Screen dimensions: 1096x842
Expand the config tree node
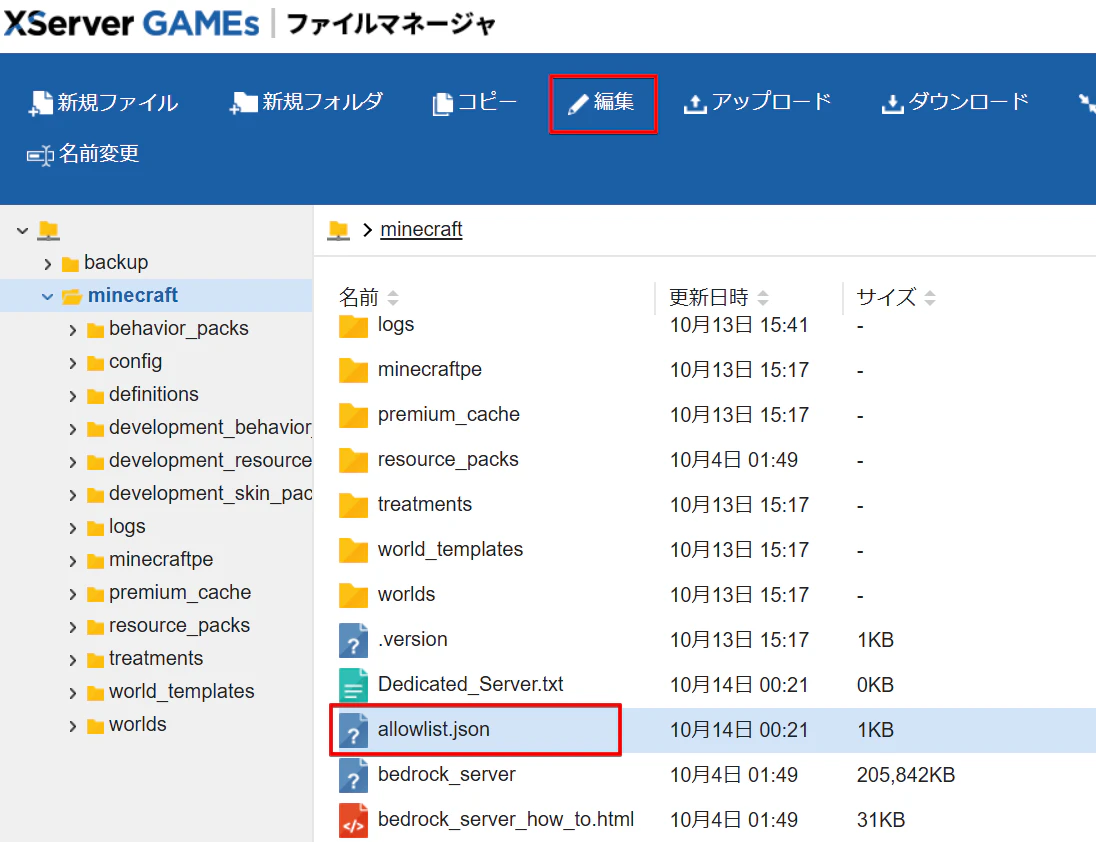coord(73,363)
